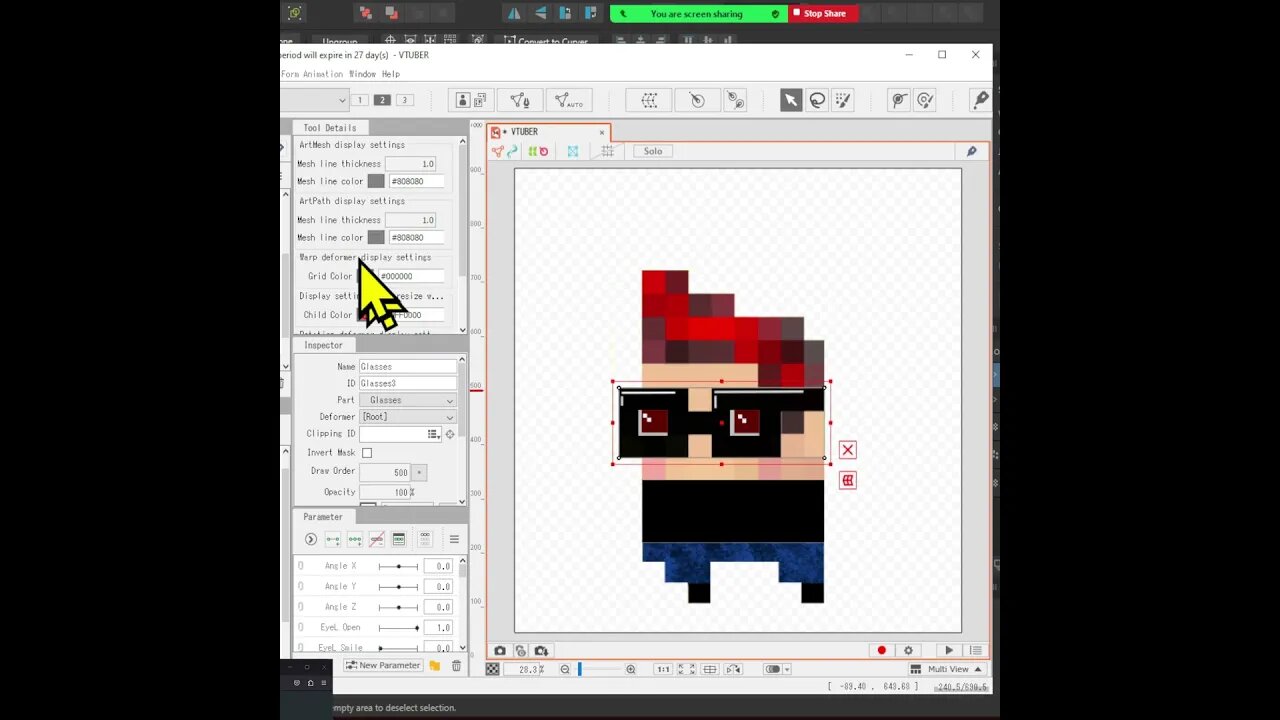This screenshot has width=1280, height=720.
Task: Close the VTUBER document tab
Action: tap(602, 132)
